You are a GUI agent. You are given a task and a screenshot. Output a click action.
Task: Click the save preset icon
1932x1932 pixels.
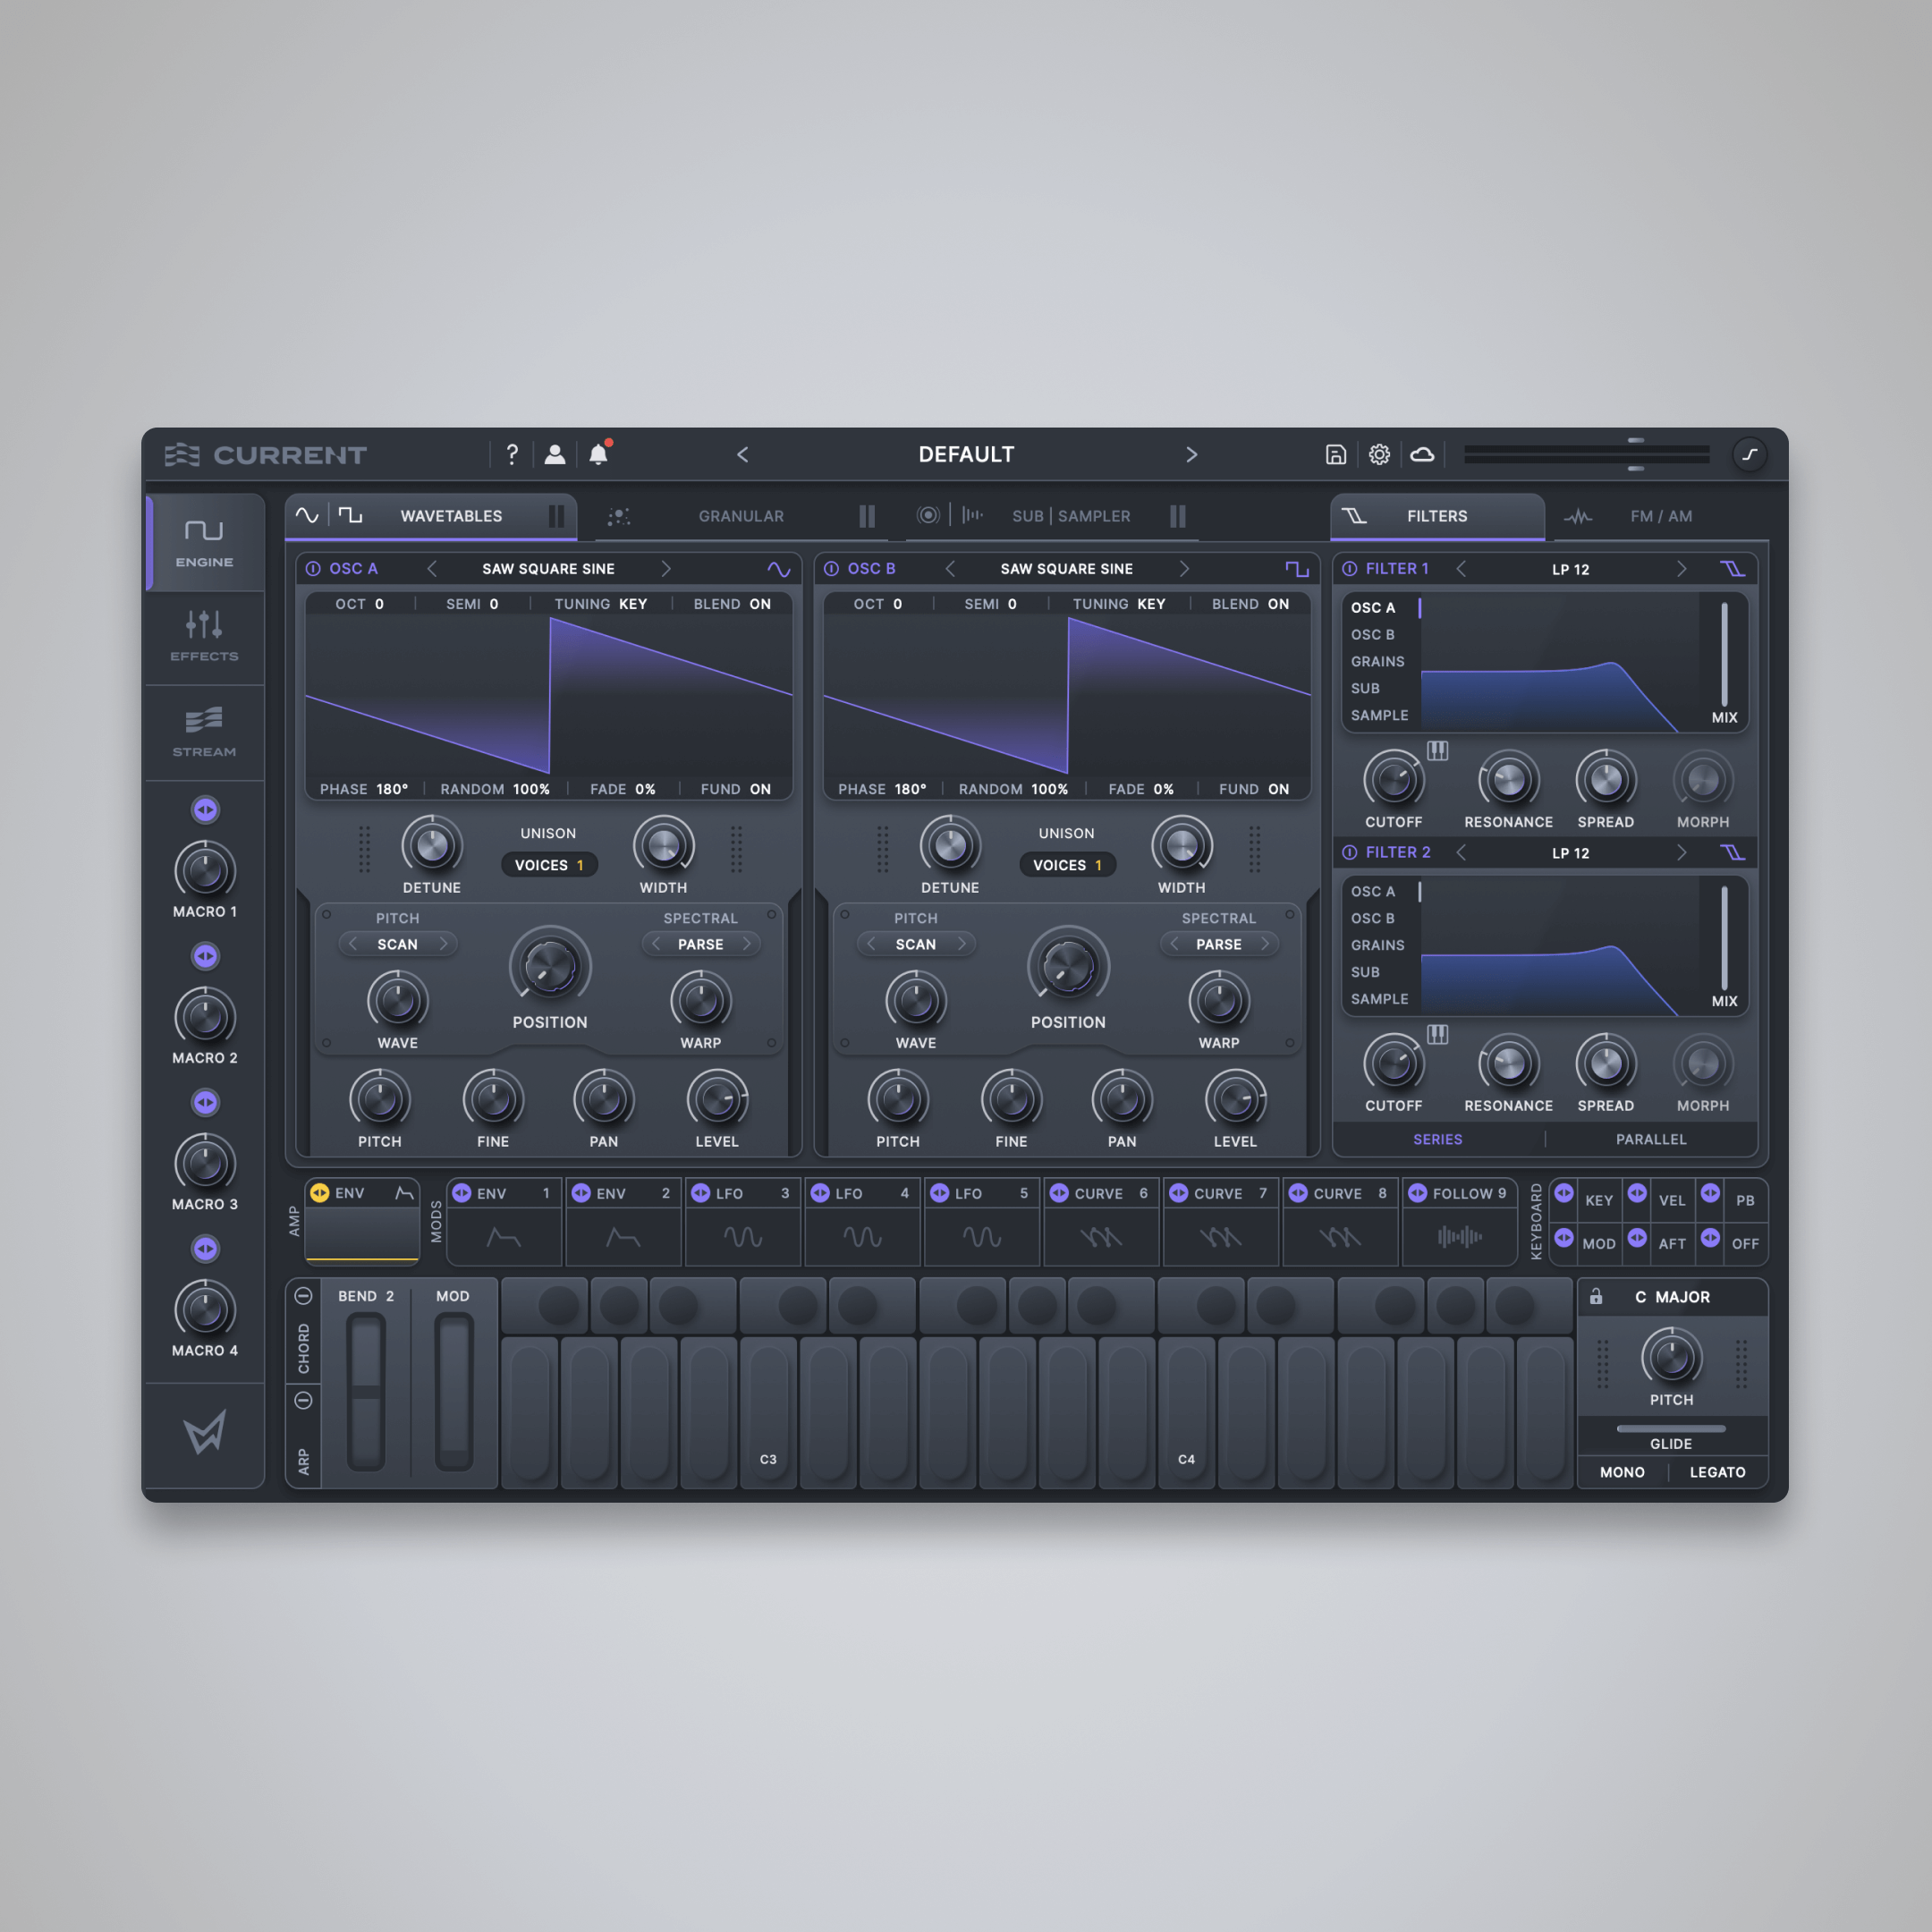pos(1337,454)
